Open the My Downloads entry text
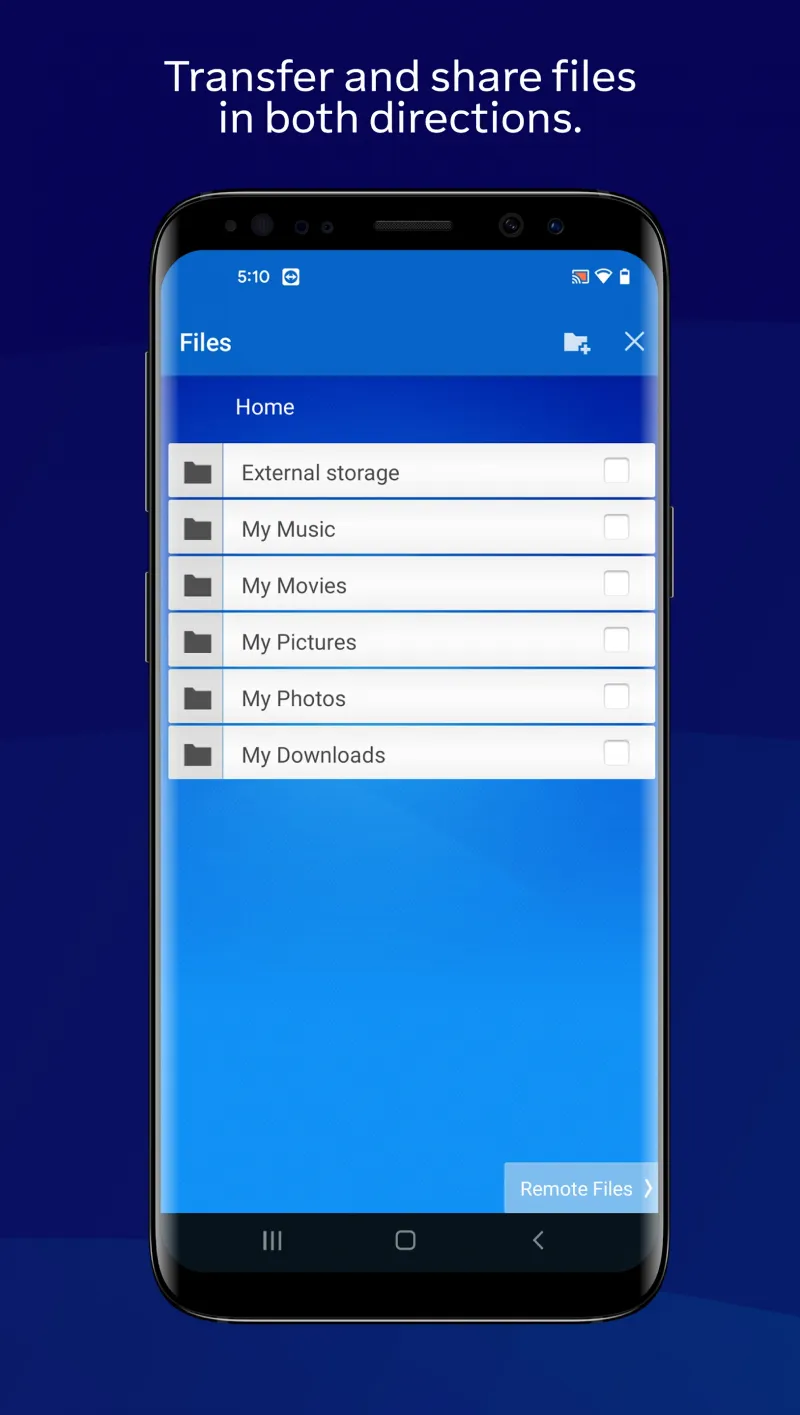This screenshot has width=800, height=1415. point(313,756)
